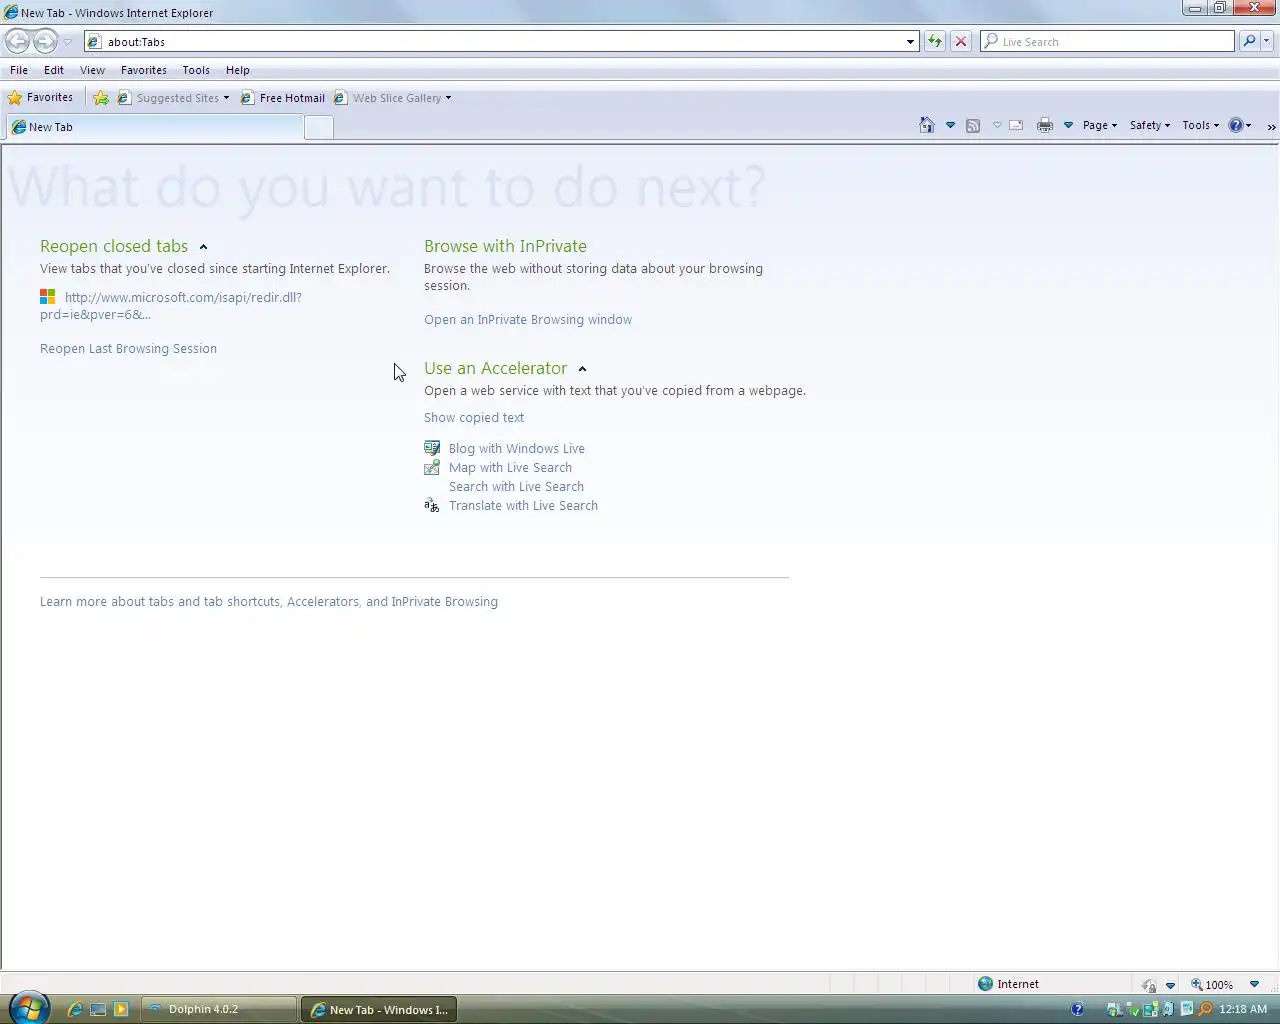Open the File menu
The width and height of the screenshot is (1280, 1024).
(19, 70)
